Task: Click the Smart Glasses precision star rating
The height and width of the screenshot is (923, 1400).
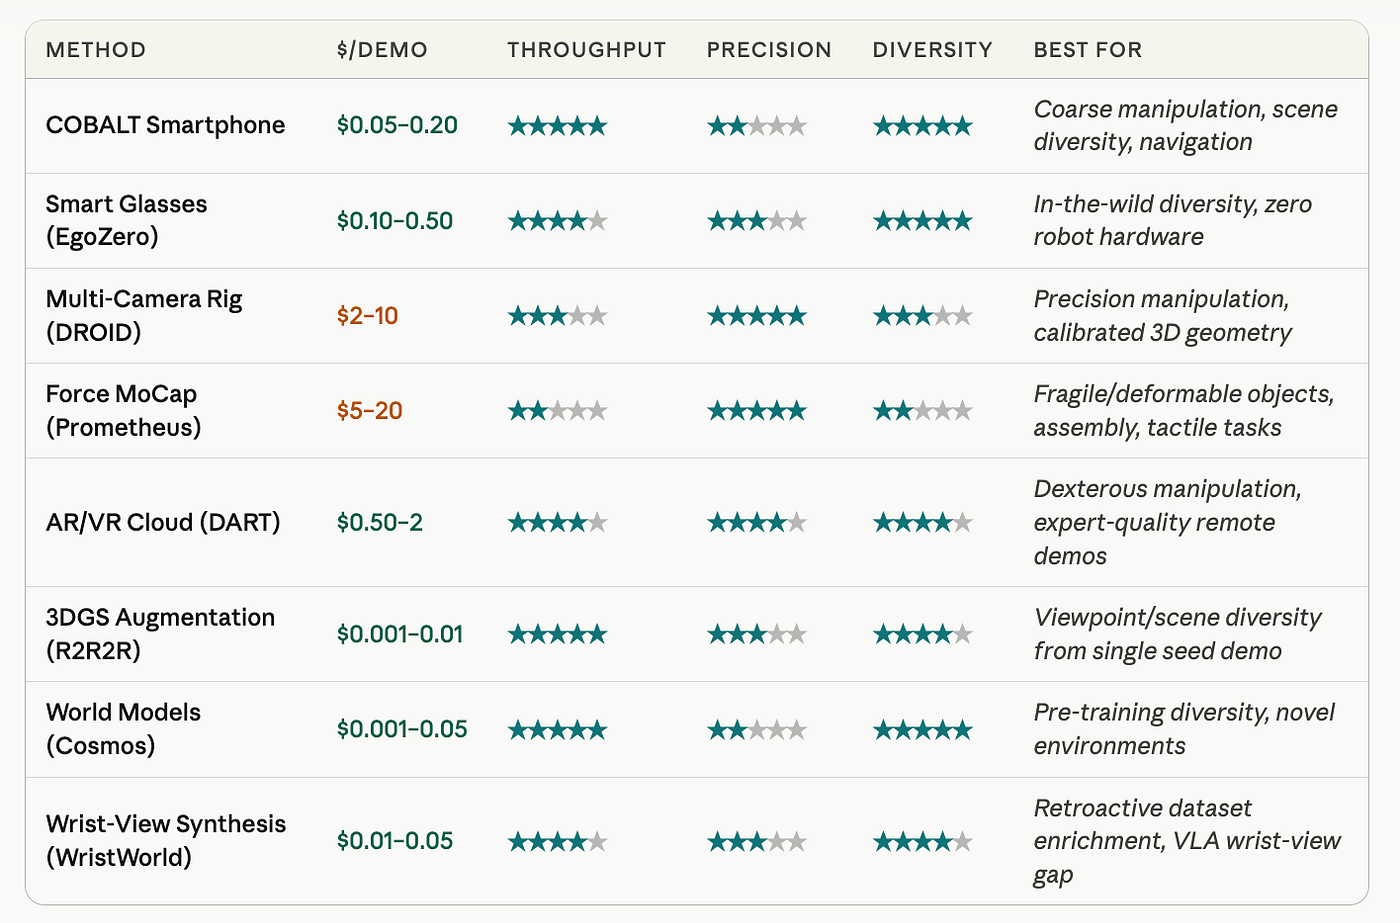Action: (756, 221)
